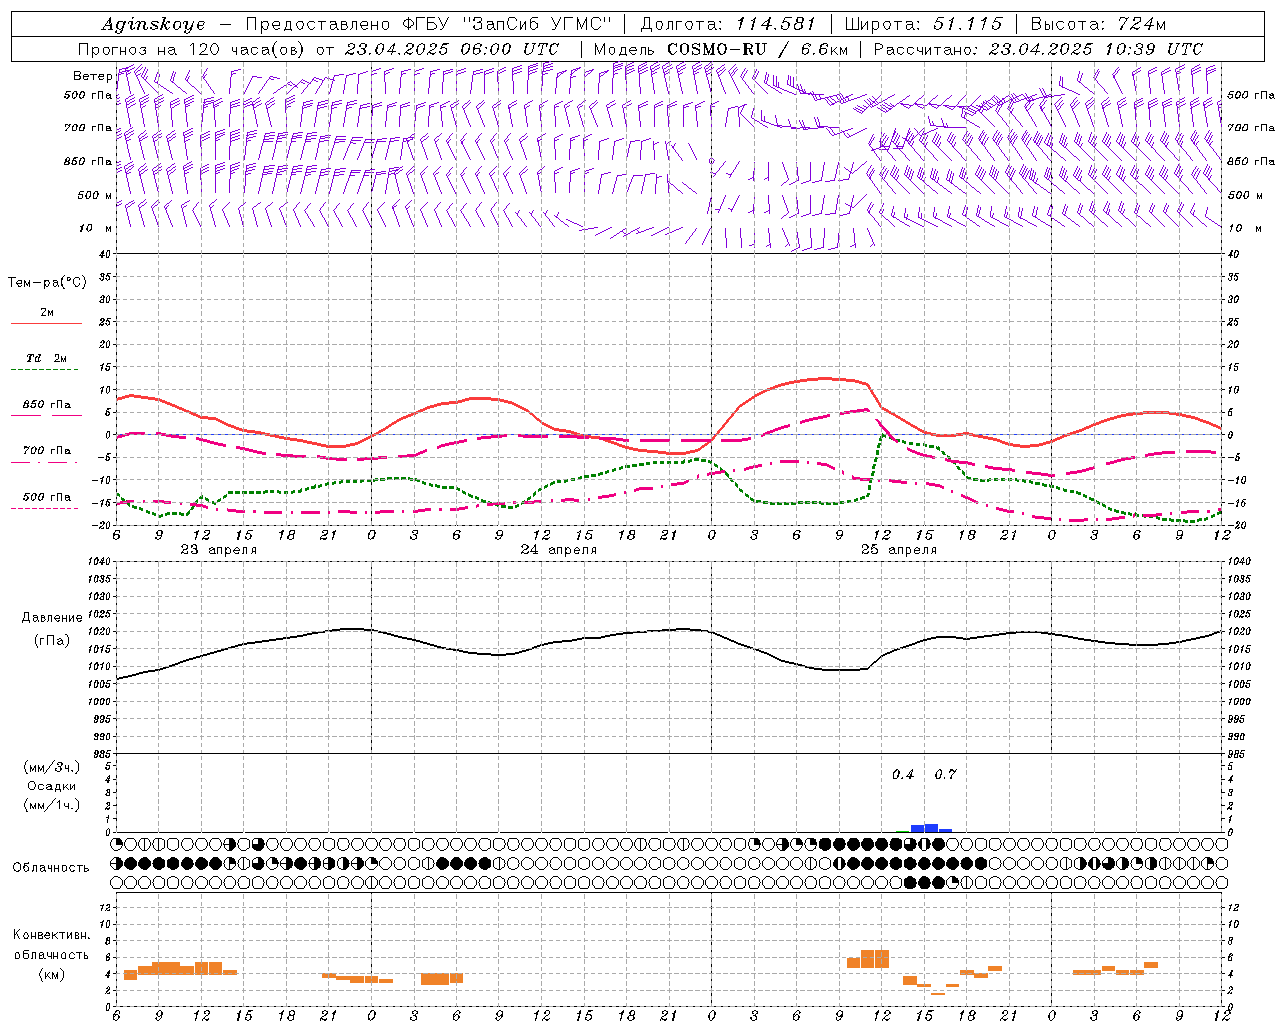Click the Ветер wind panel label
The image size is (1280, 1024).
tap(92, 76)
